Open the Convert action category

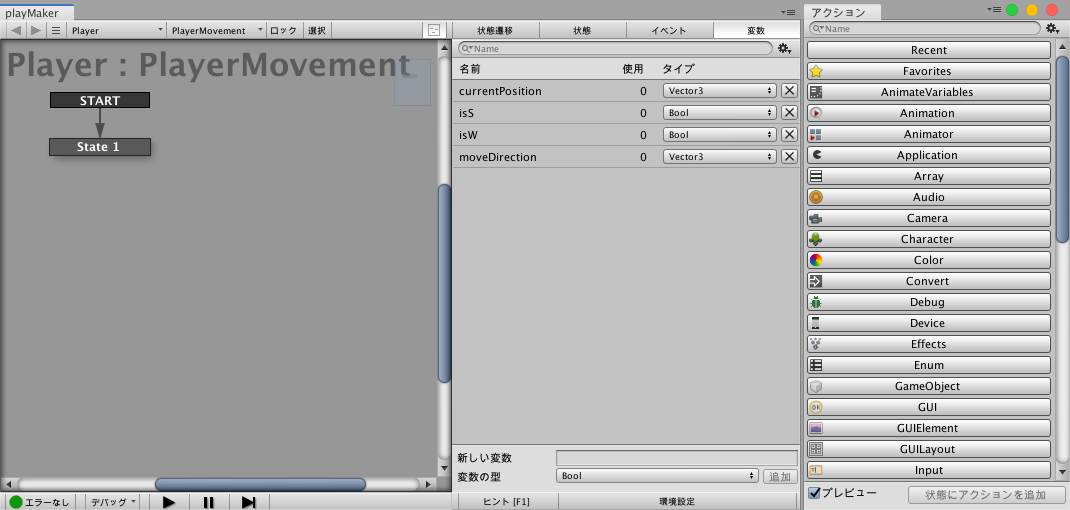(x=929, y=281)
